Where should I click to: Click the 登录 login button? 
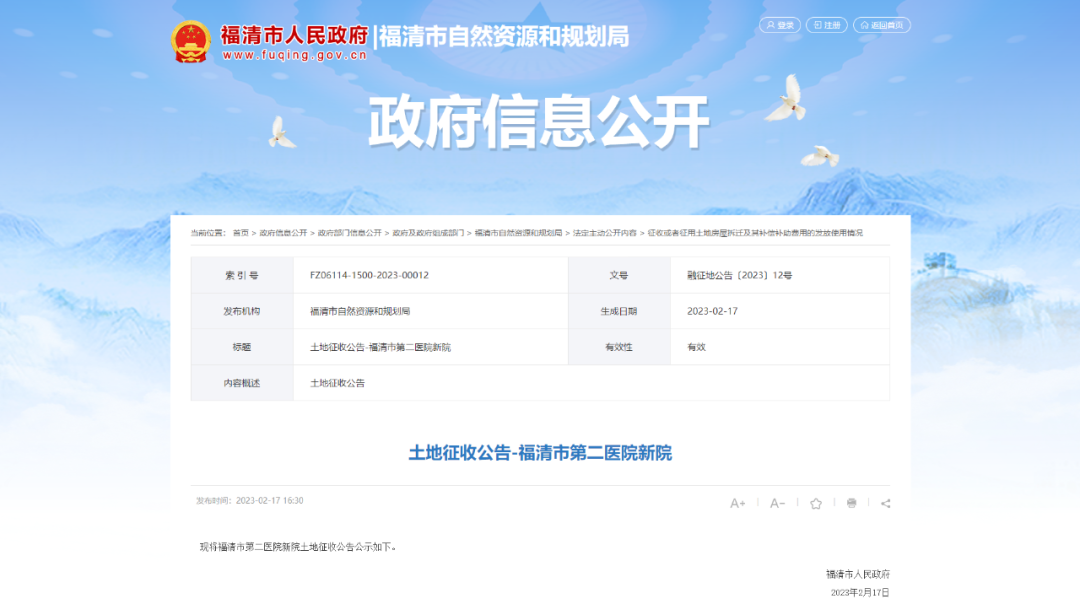[x=780, y=25]
